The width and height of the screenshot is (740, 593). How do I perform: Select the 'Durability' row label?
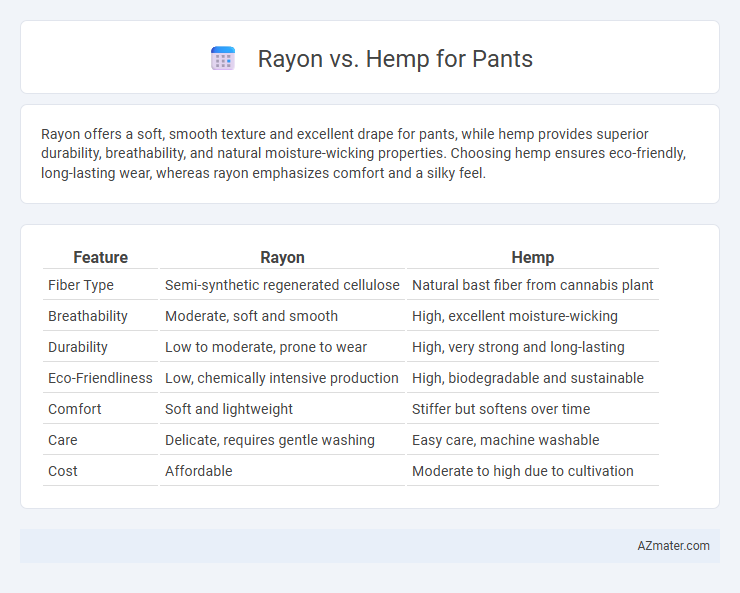pos(78,347)
